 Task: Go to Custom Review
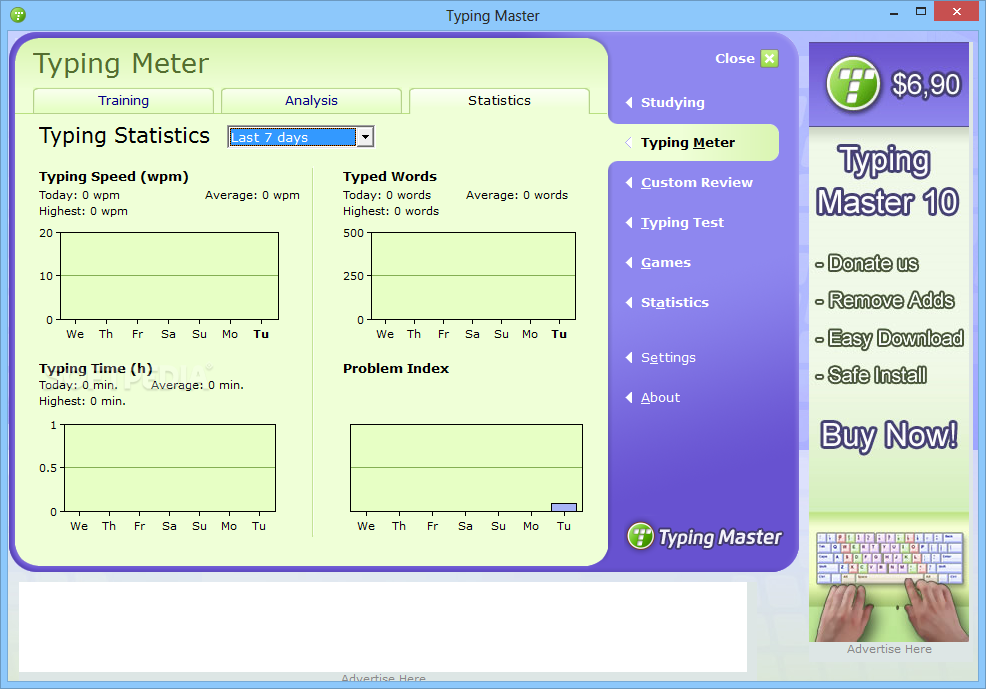697,182
